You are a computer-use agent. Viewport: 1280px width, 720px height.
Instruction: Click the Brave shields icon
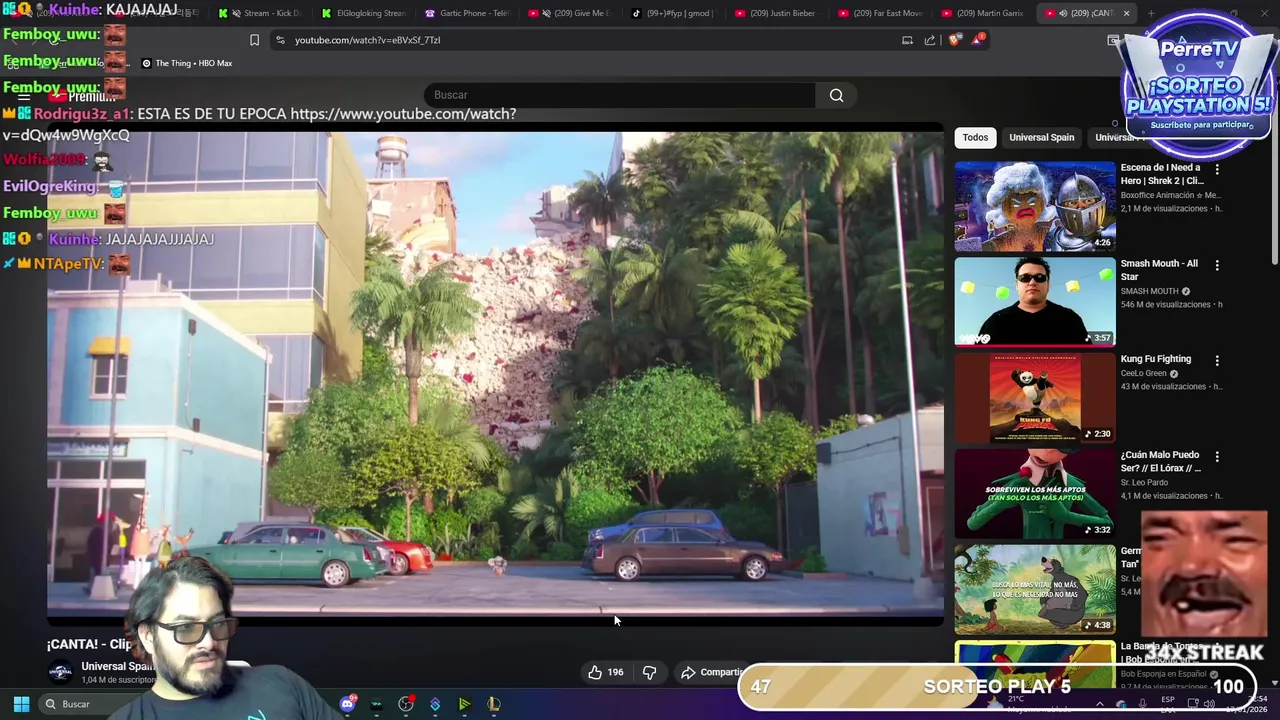[x=954, y=40]
